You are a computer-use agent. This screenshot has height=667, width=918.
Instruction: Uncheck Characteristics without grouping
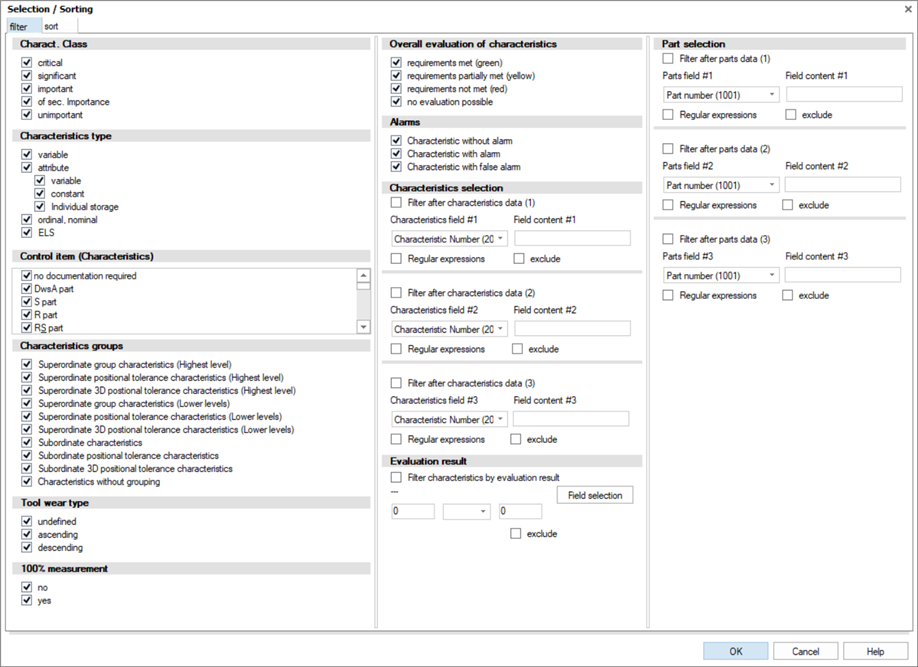coord(26,481)
